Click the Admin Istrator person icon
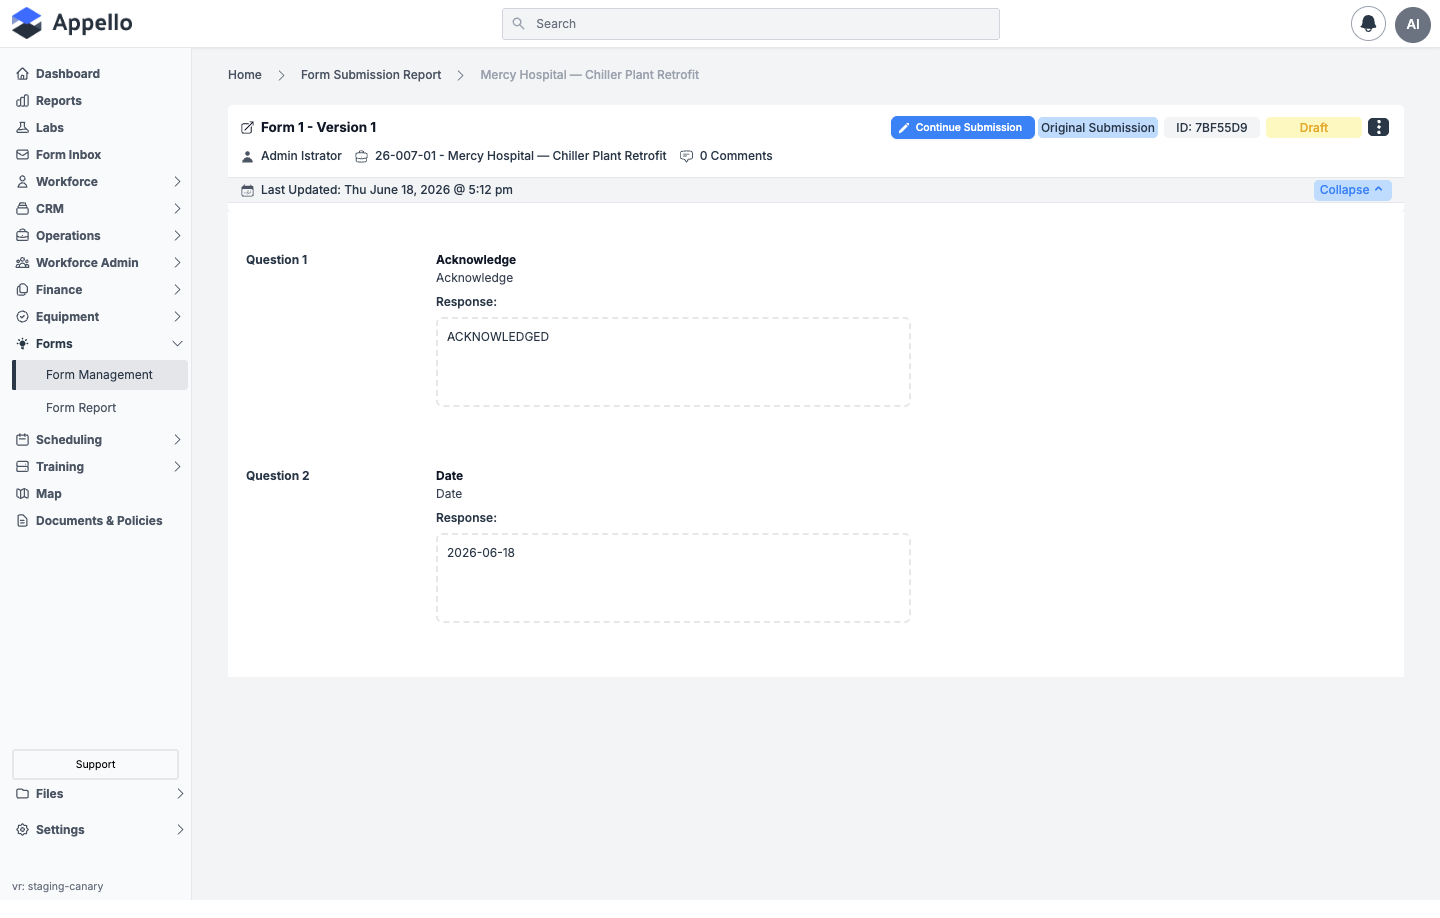Viewport: 1440px width, 918px height. 247,156
